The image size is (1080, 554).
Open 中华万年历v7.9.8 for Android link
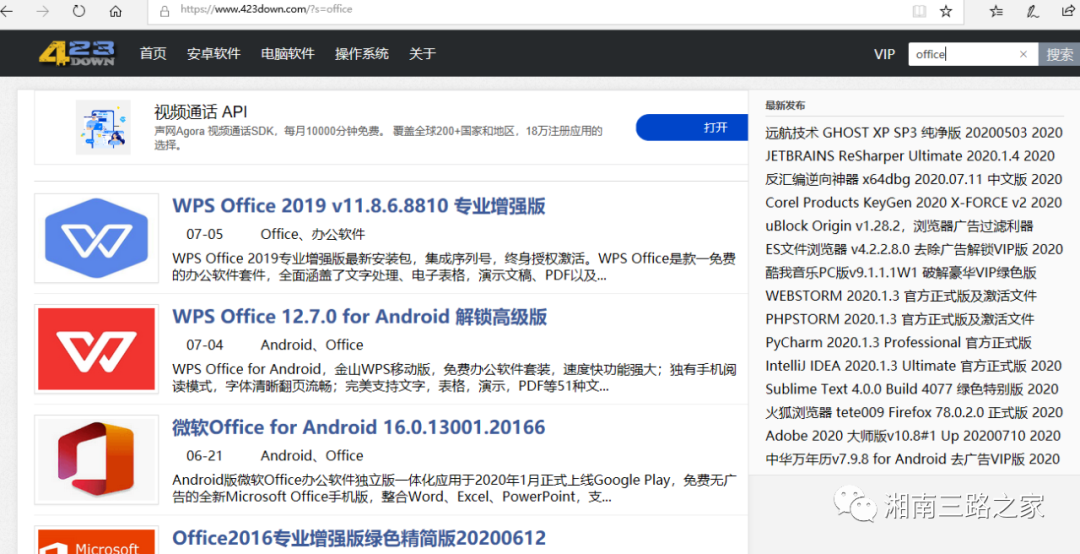[913, 460]
